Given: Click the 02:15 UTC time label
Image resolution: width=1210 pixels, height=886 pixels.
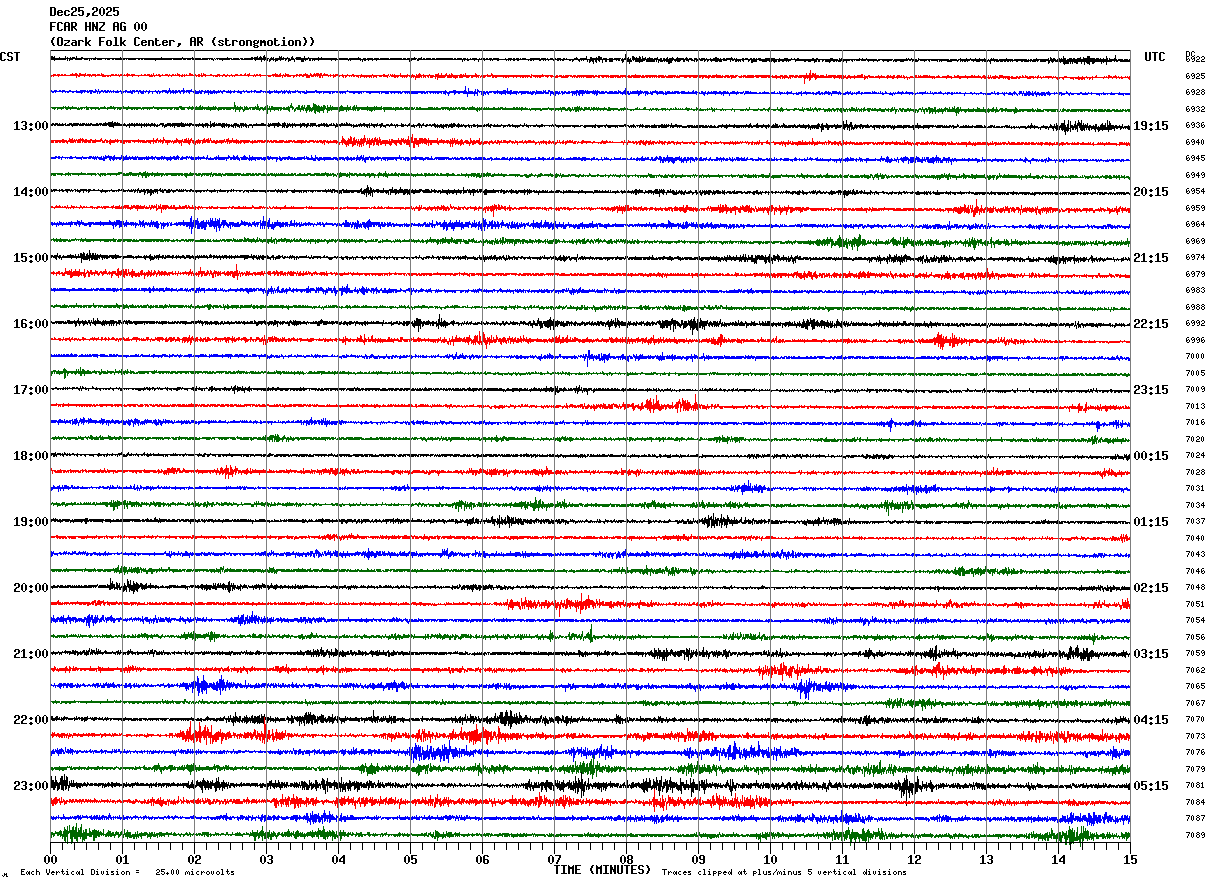Looking at the screenshot, I should coord(1151,588).
